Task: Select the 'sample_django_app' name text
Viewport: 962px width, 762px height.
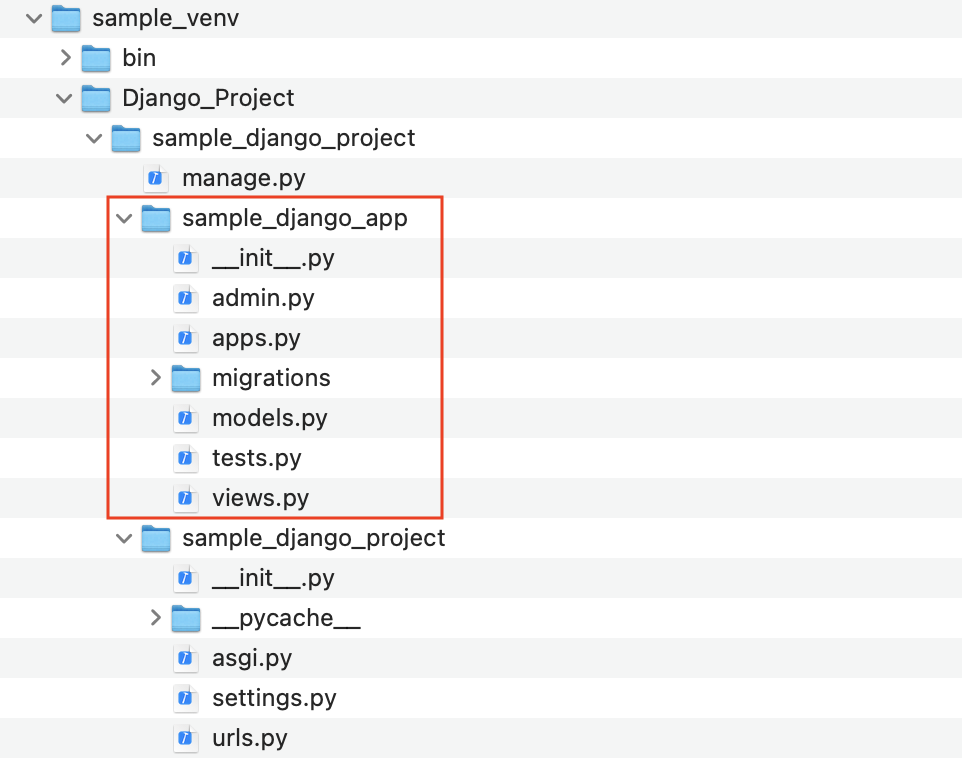Action: (x=294, y=218)
